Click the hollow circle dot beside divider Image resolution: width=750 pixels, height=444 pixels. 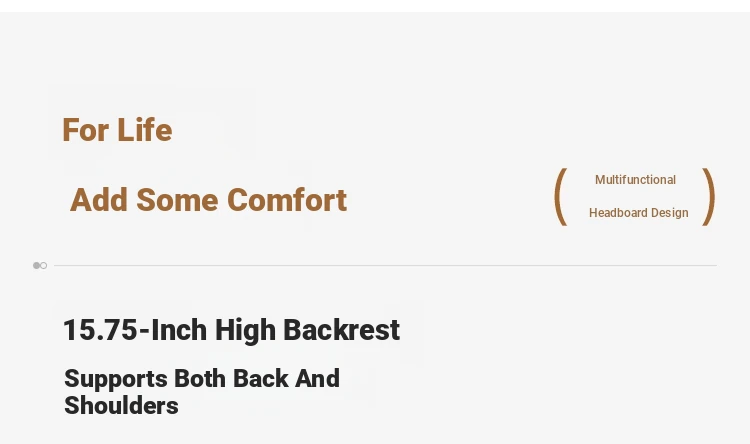(44, 266)
